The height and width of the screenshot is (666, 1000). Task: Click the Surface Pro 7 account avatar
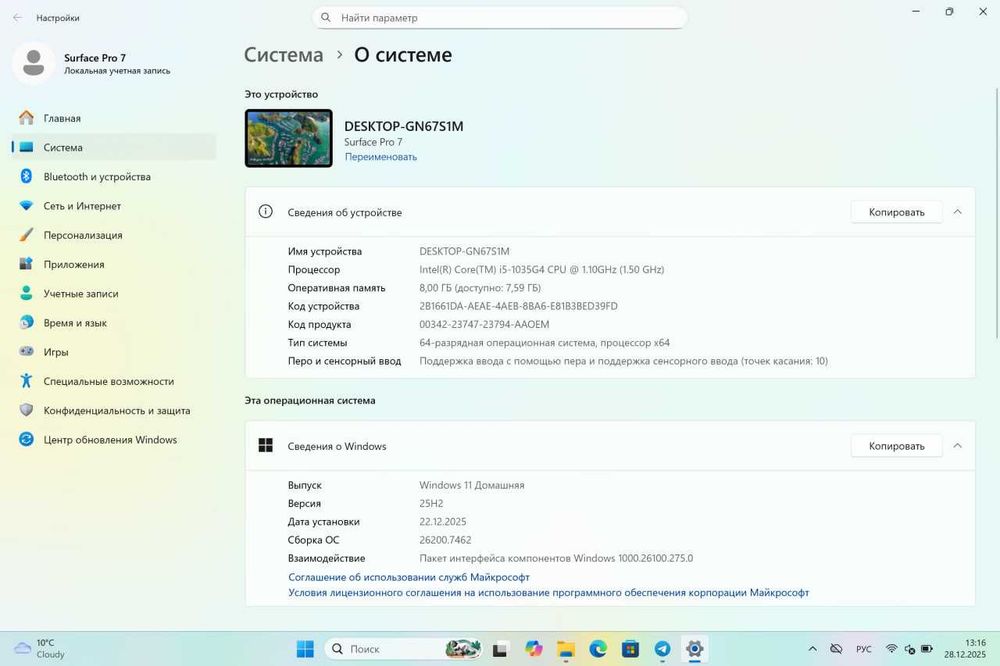(x=33, y=63)
